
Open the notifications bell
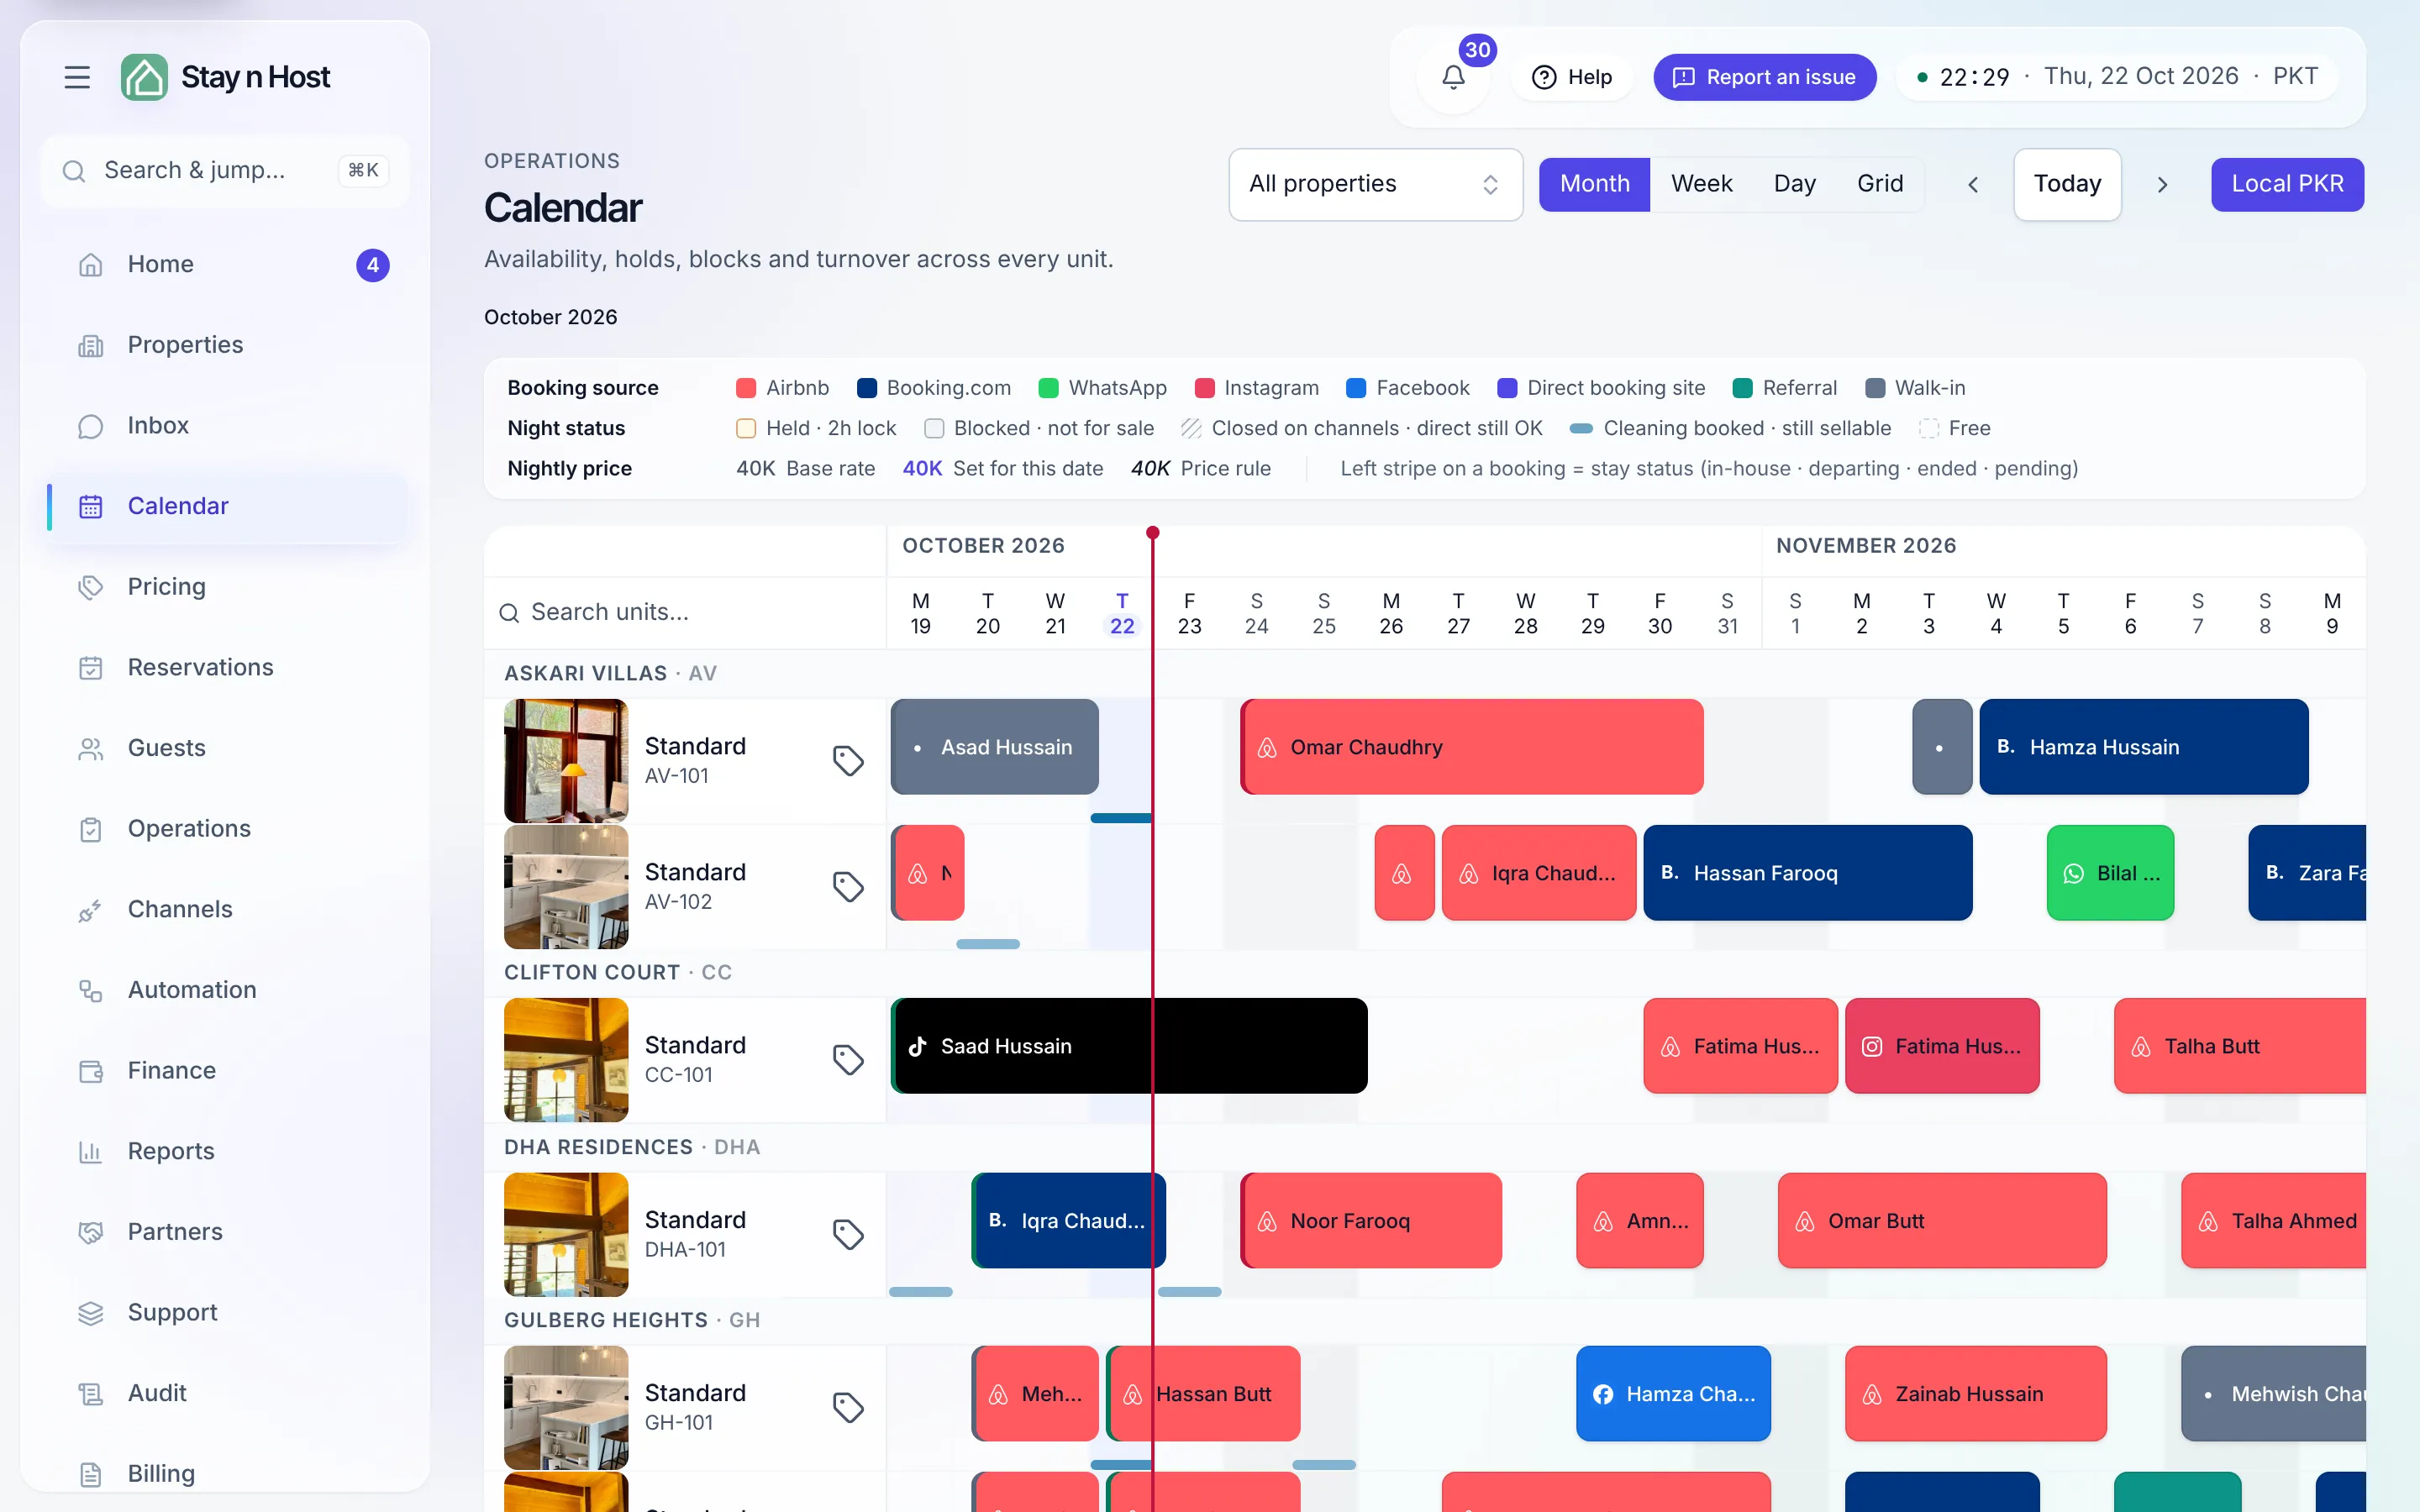pyautogui.click(x=1453, y=77)
